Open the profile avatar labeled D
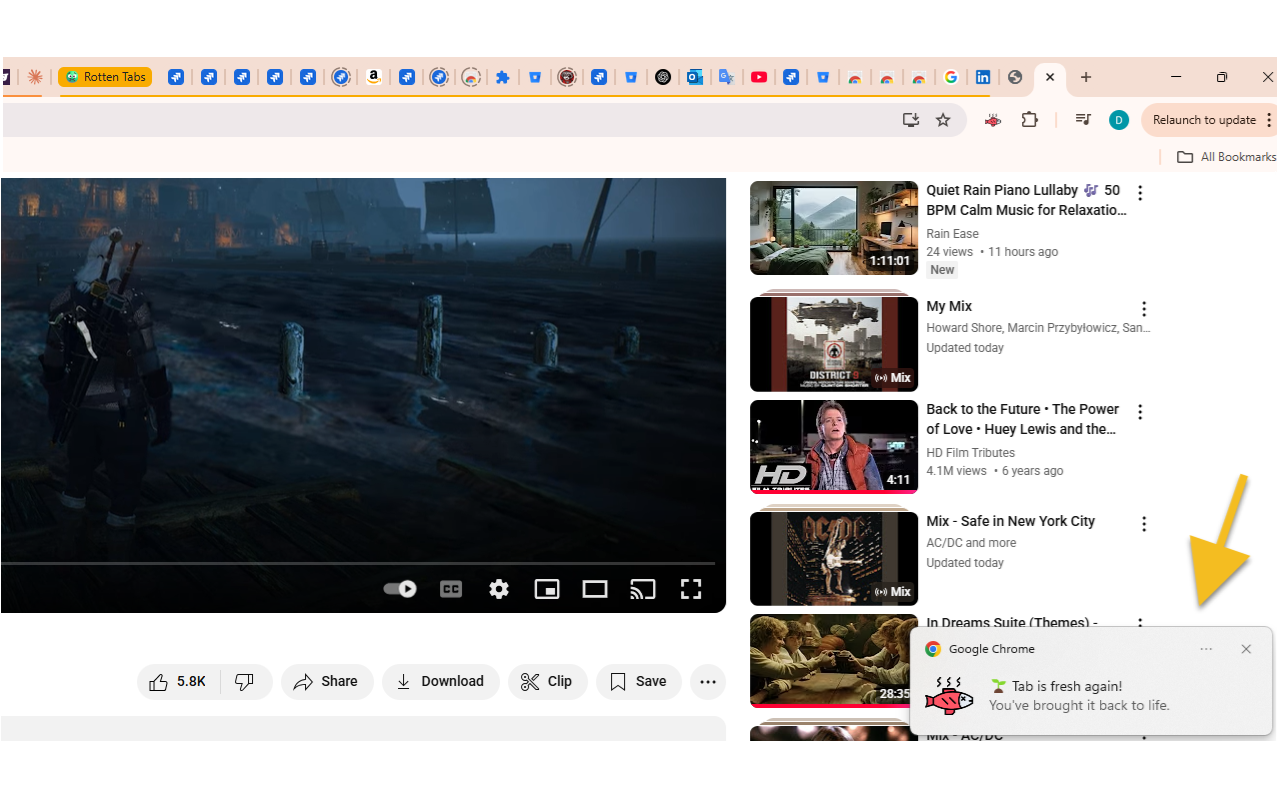This screenshot has width=1280, height=800. pos(1119,120)
